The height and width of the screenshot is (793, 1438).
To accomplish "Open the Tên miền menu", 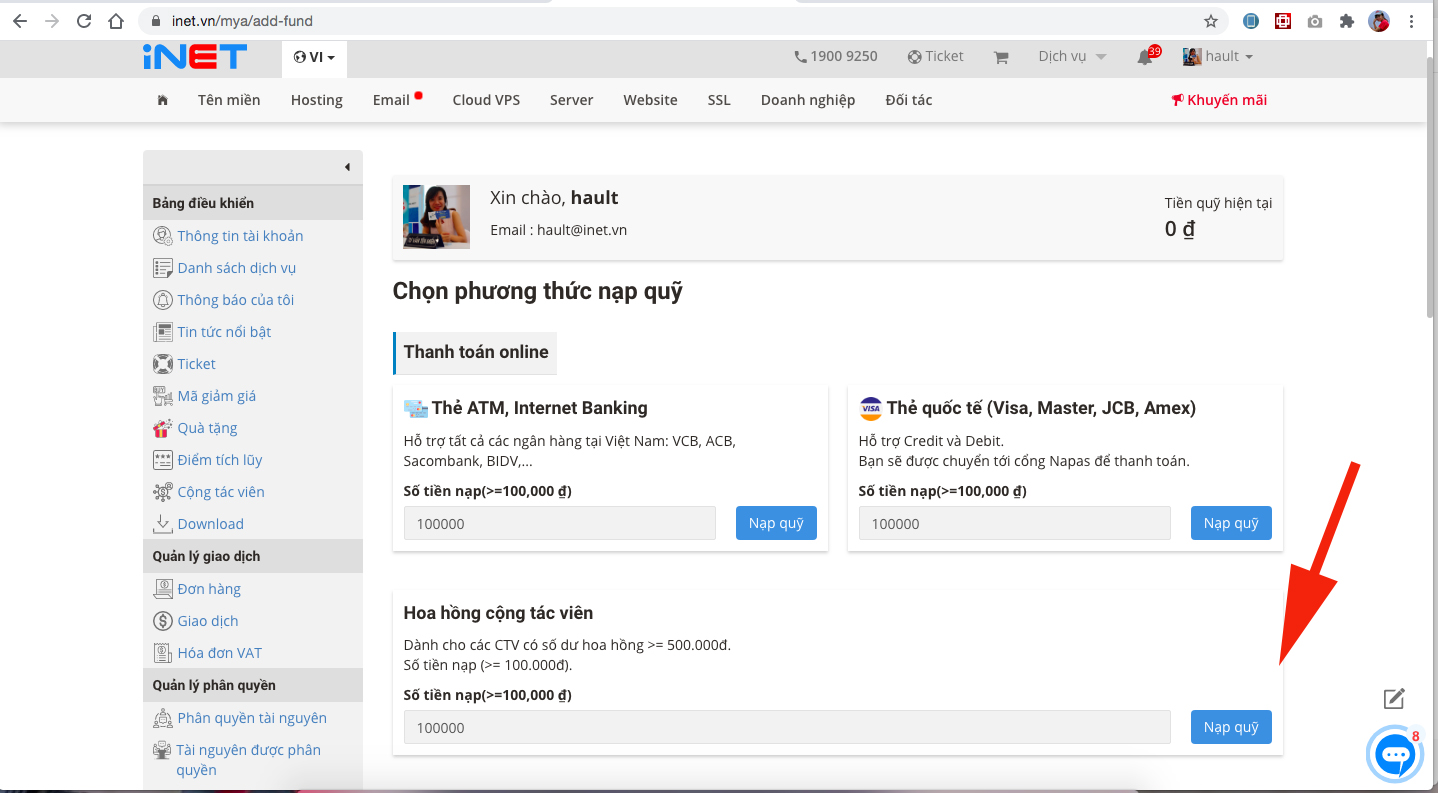I will pyautogui.click(x=229, y=100).
